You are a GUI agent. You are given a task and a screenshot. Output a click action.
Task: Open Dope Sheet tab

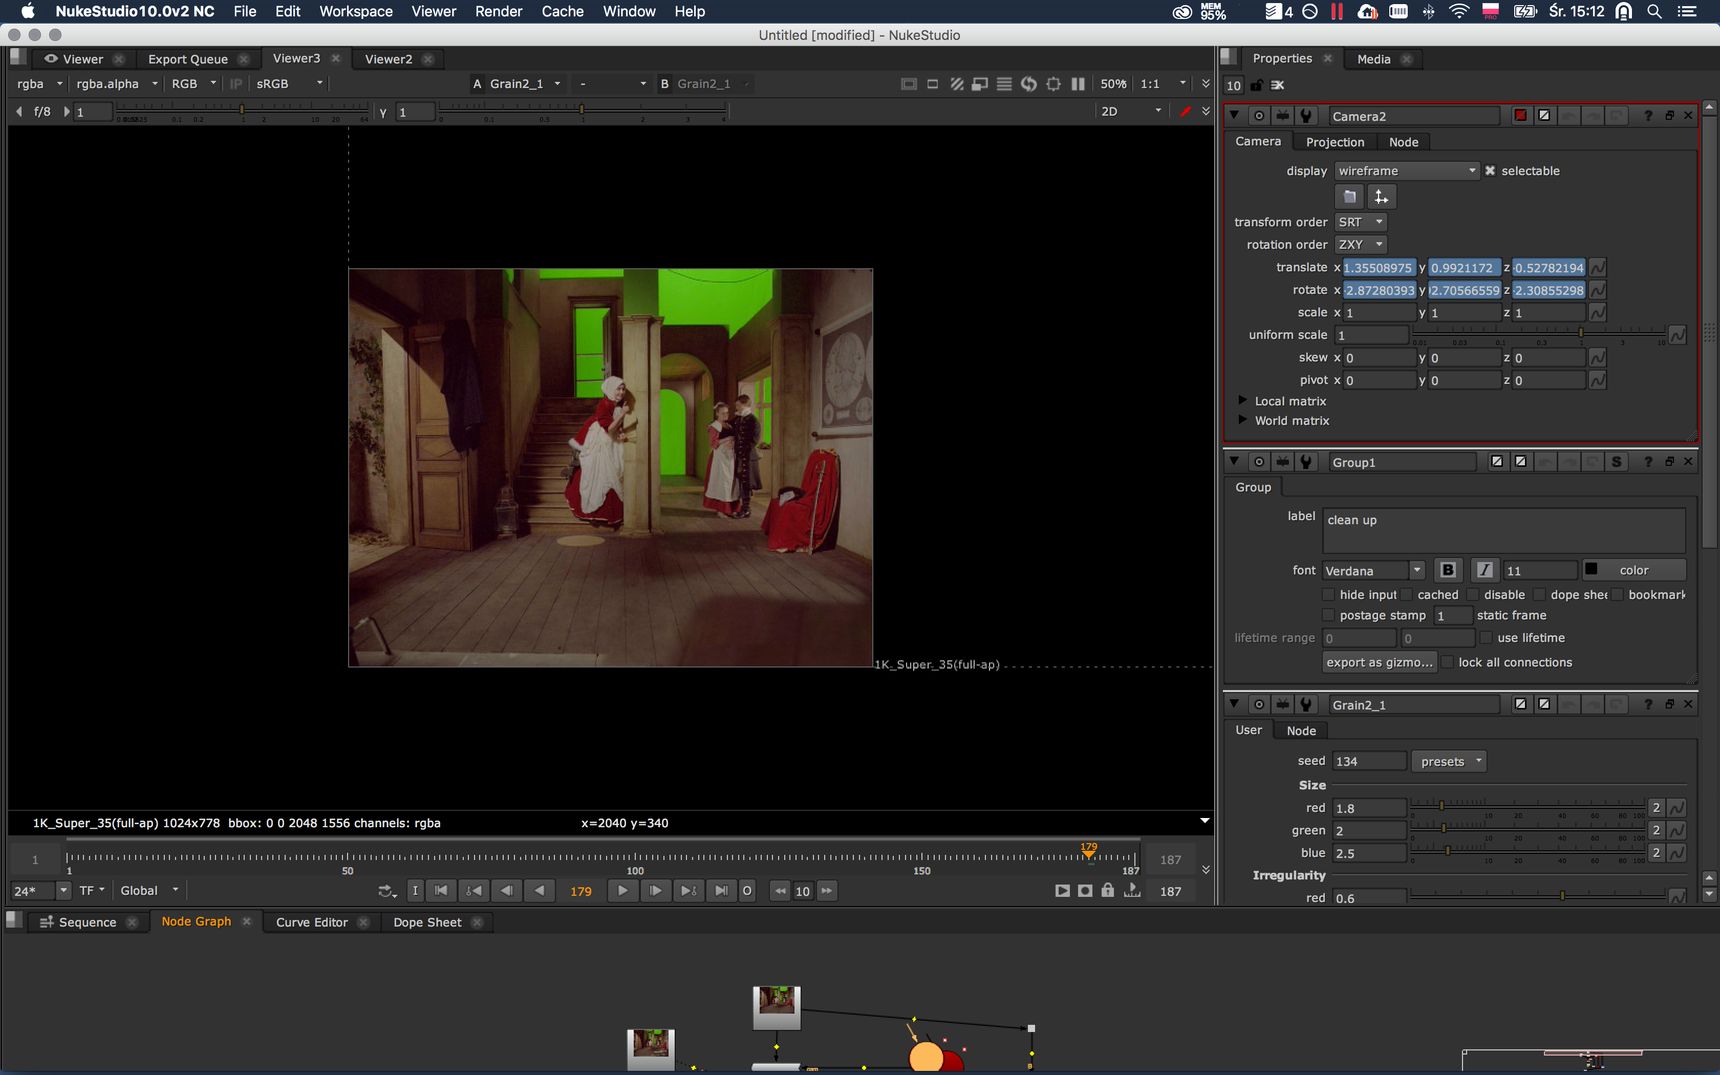(427, 922)
